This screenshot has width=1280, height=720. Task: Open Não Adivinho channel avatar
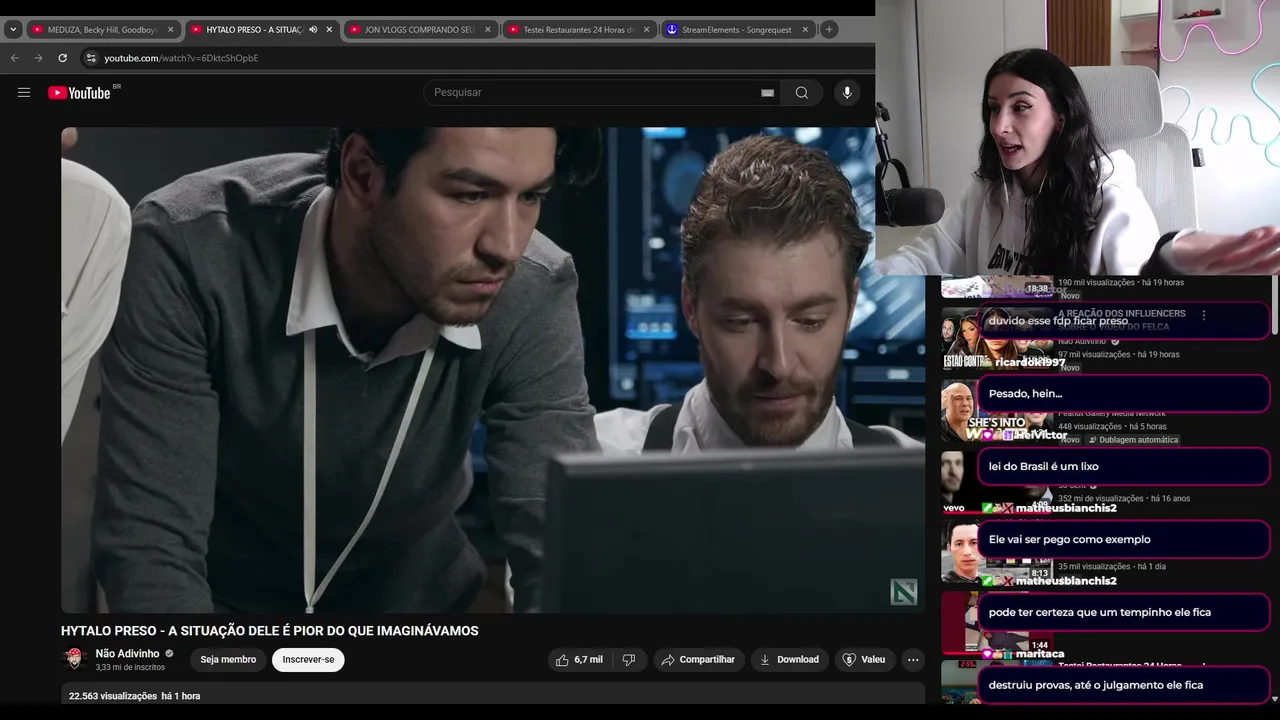(x=74, y=659)
